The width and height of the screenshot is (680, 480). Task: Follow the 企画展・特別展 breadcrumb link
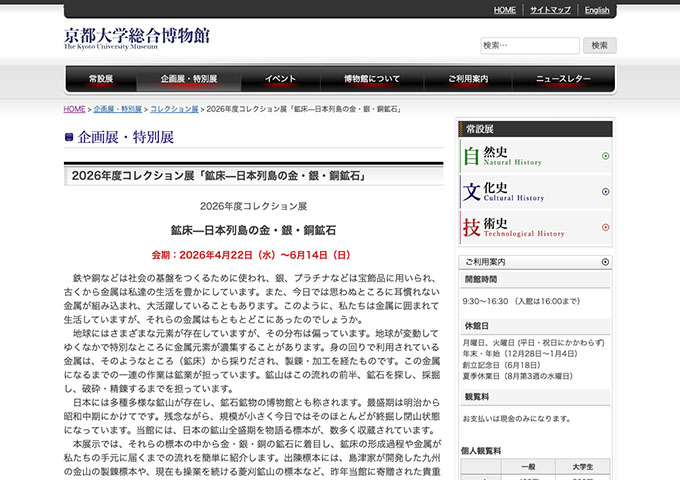coord(118,109)
